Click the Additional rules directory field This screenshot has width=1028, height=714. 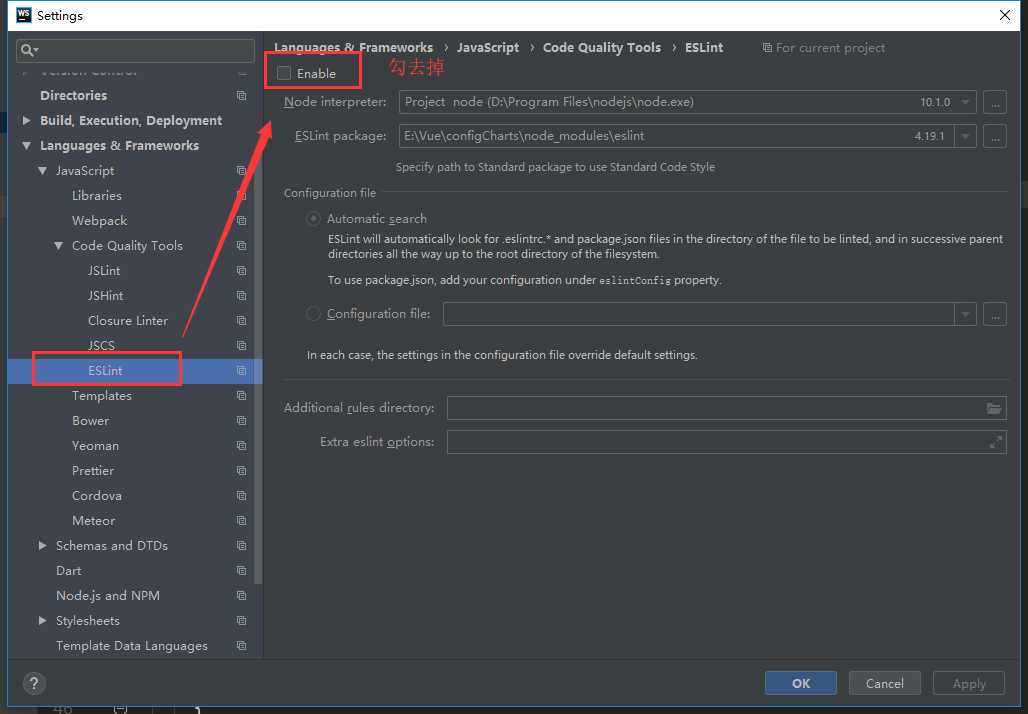coord(726,408)
